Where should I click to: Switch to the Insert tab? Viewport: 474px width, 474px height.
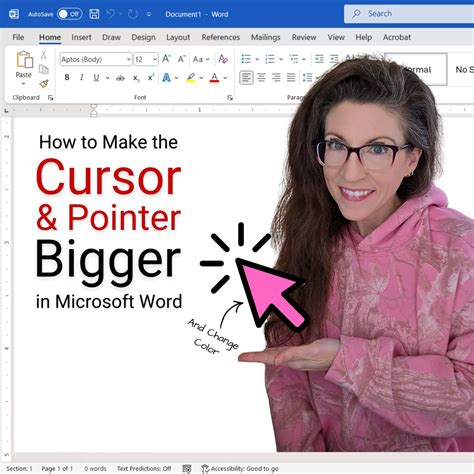(81, 37)
